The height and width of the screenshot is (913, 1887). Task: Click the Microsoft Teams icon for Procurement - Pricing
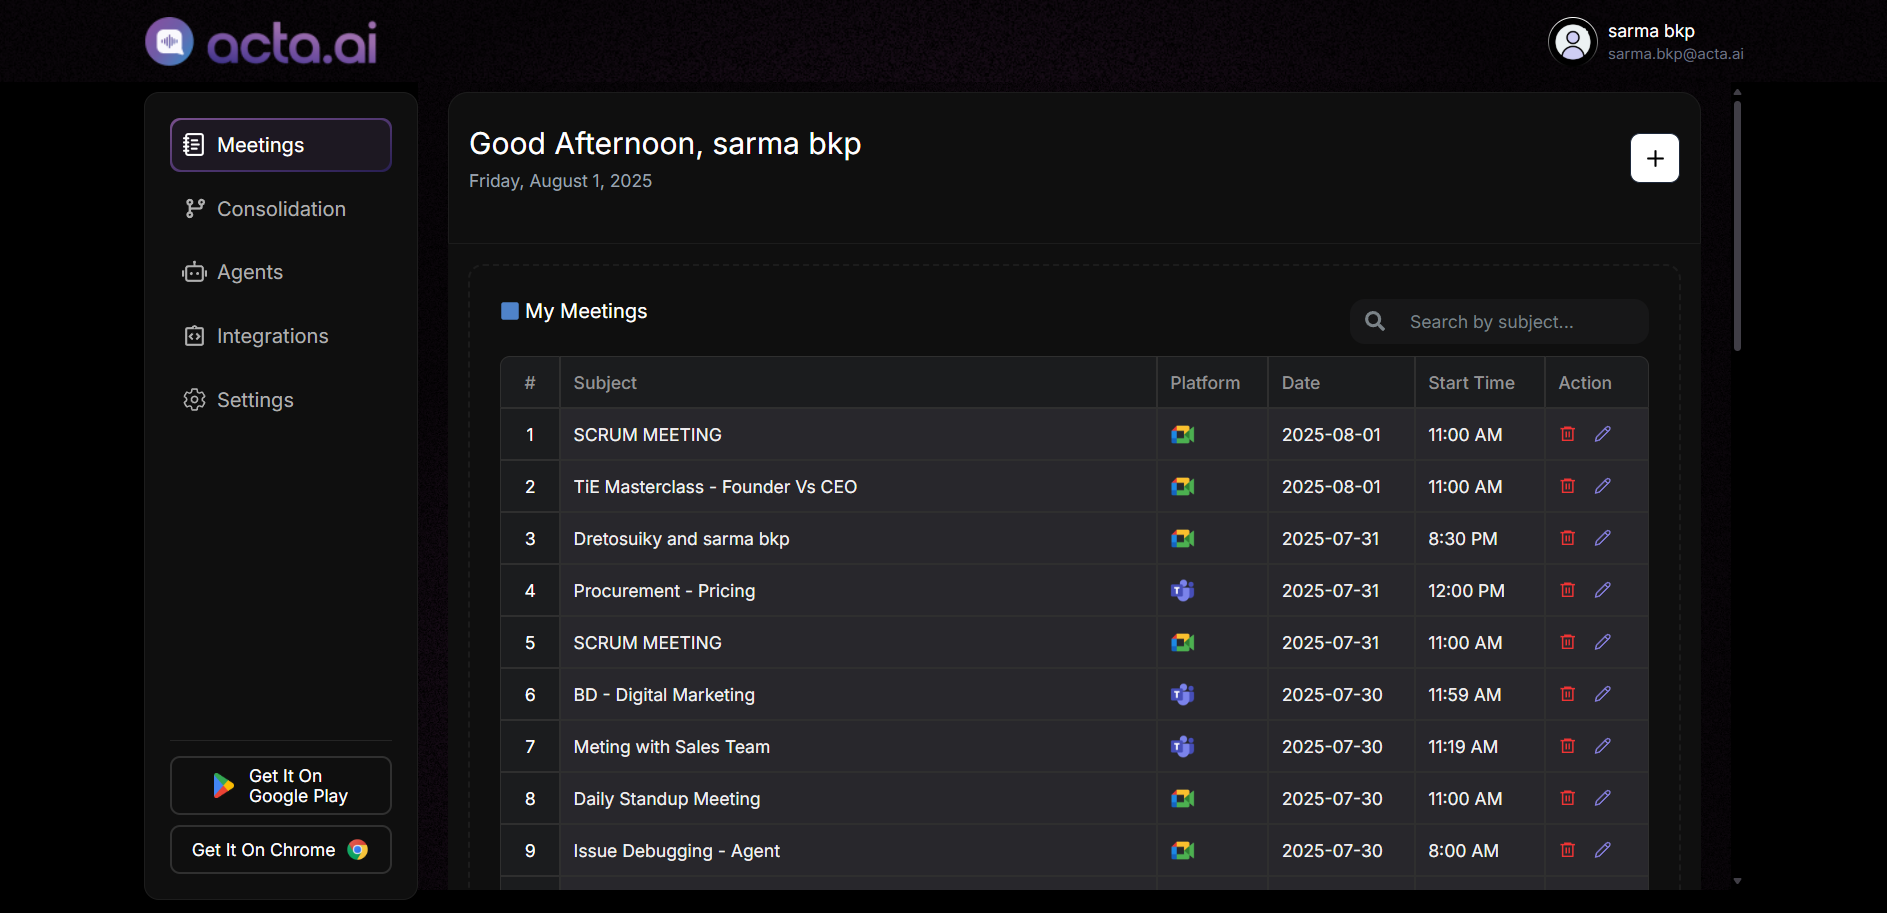click(1182, 590)
